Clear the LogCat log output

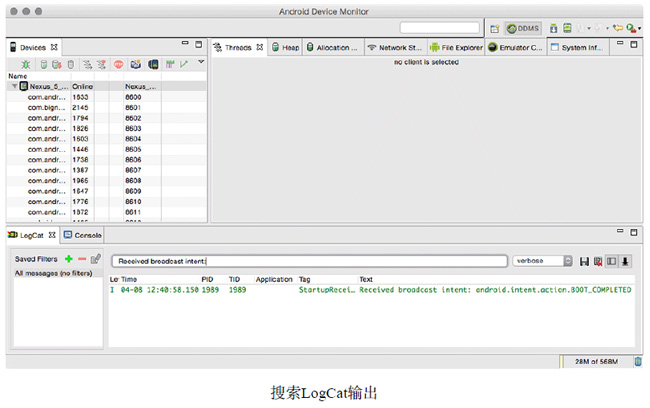click(598, 261)
